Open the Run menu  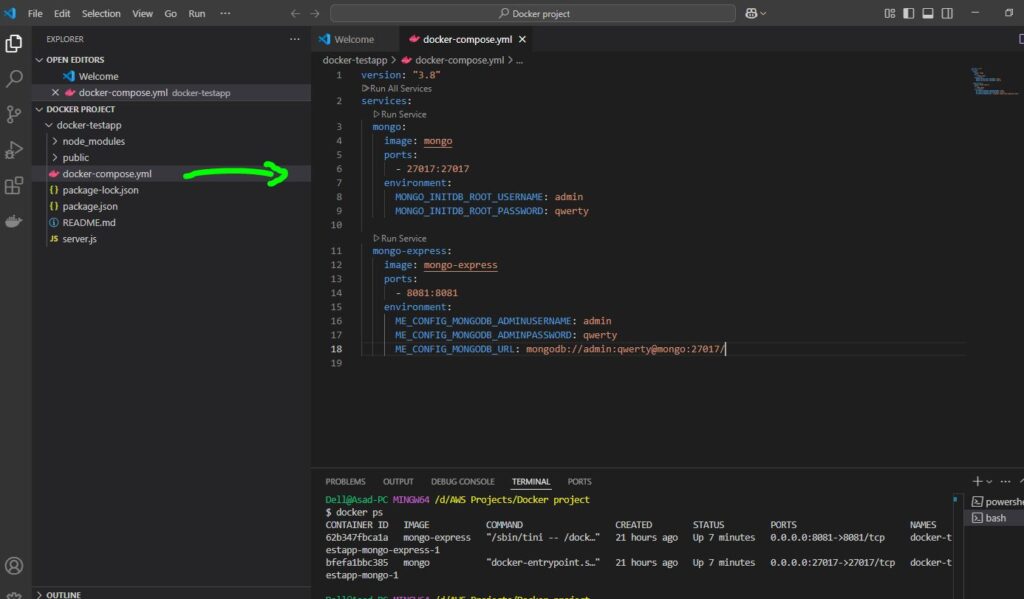[197, 13]
